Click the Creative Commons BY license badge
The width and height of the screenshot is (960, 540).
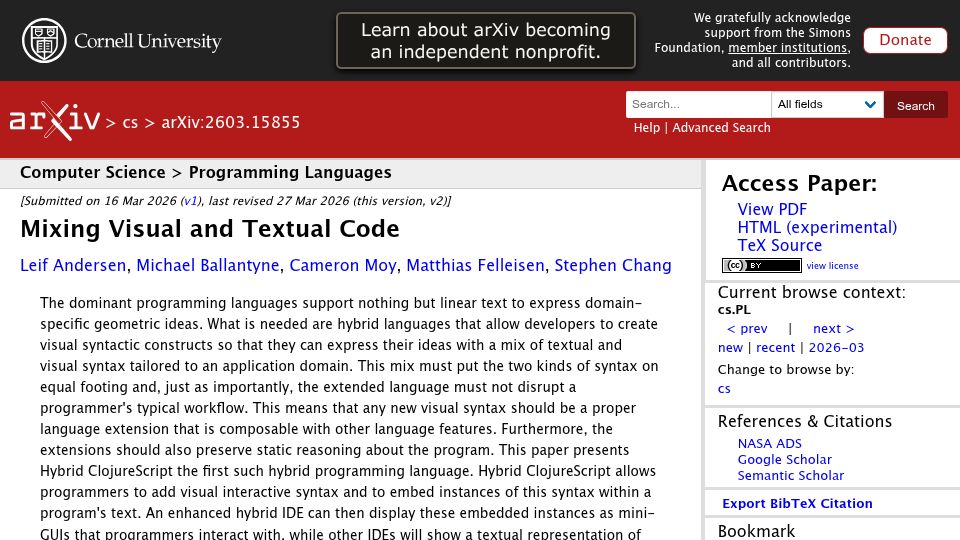pos(761,265)
